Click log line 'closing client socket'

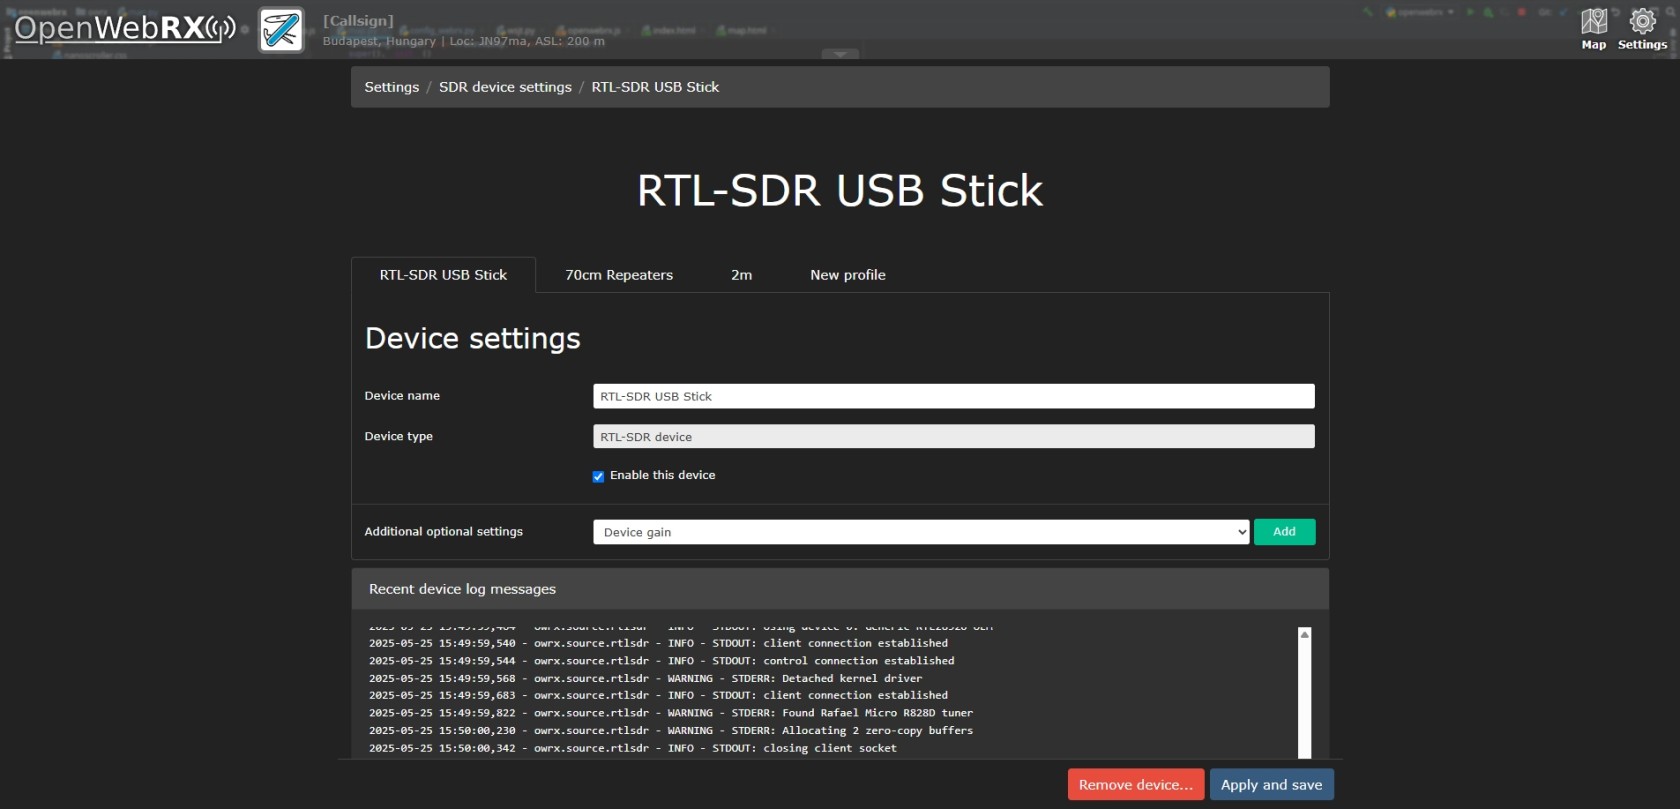click(x=632, y=748)
